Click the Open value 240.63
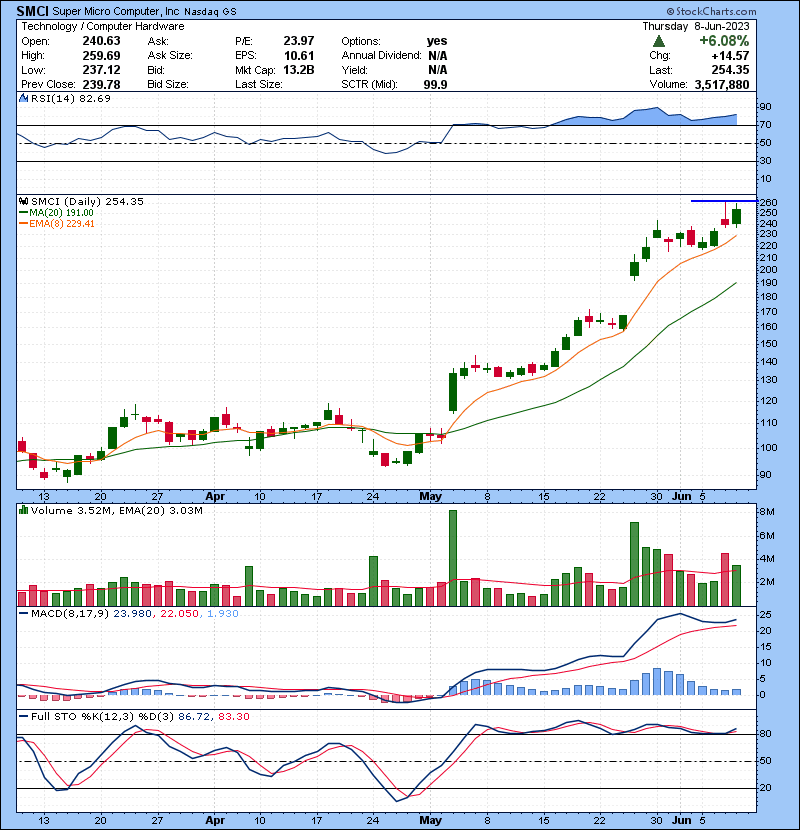 point(101,41)
